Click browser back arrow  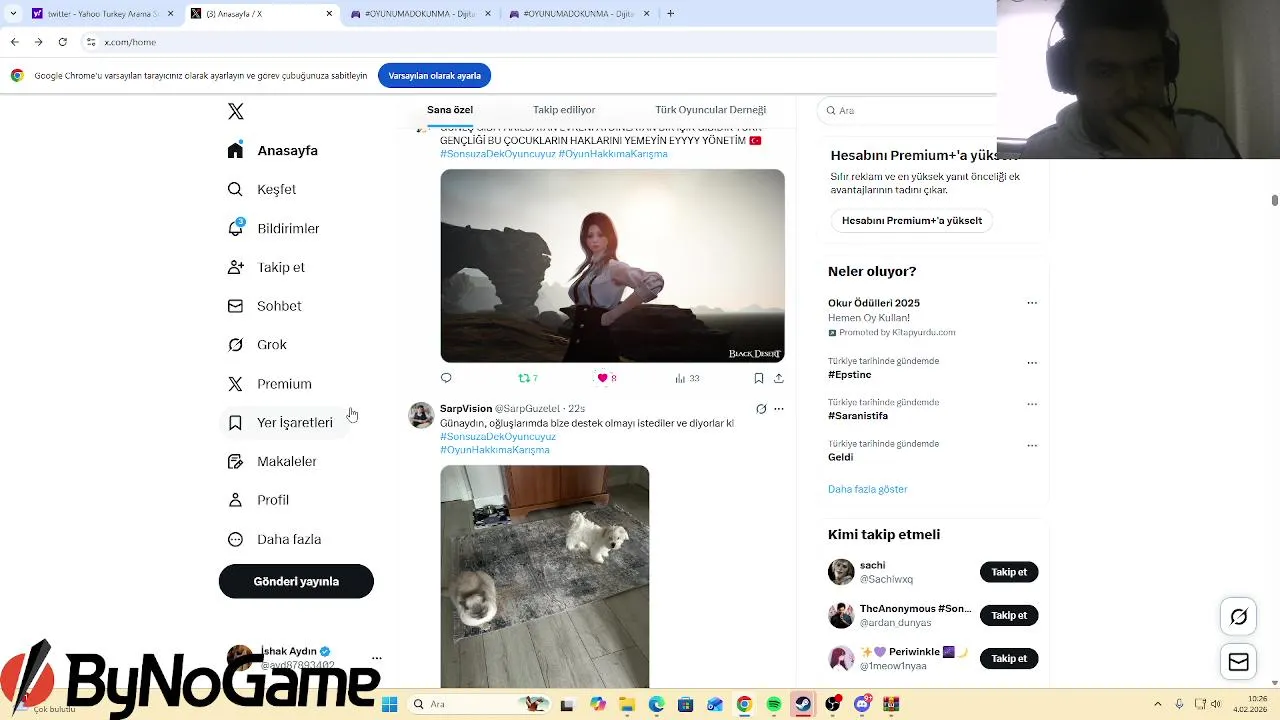click(14, 42)
